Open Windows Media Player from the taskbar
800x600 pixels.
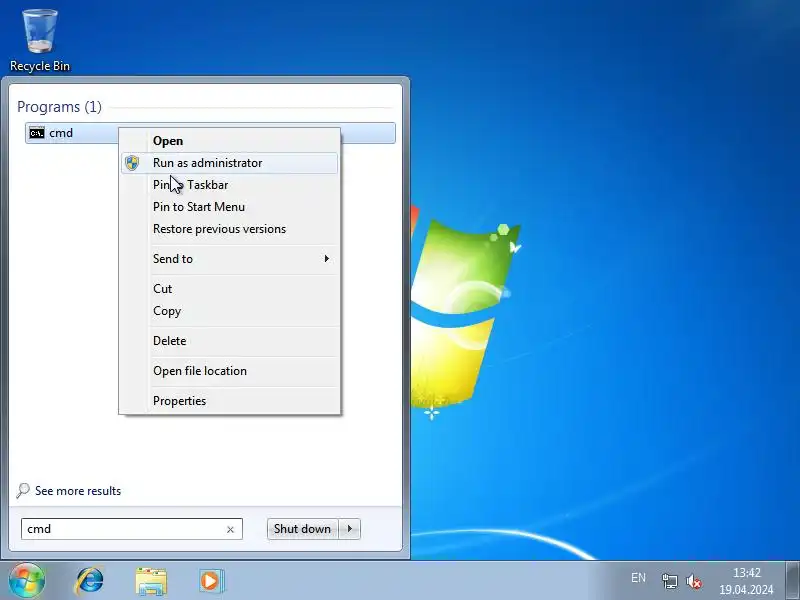(x=211, y=581)
